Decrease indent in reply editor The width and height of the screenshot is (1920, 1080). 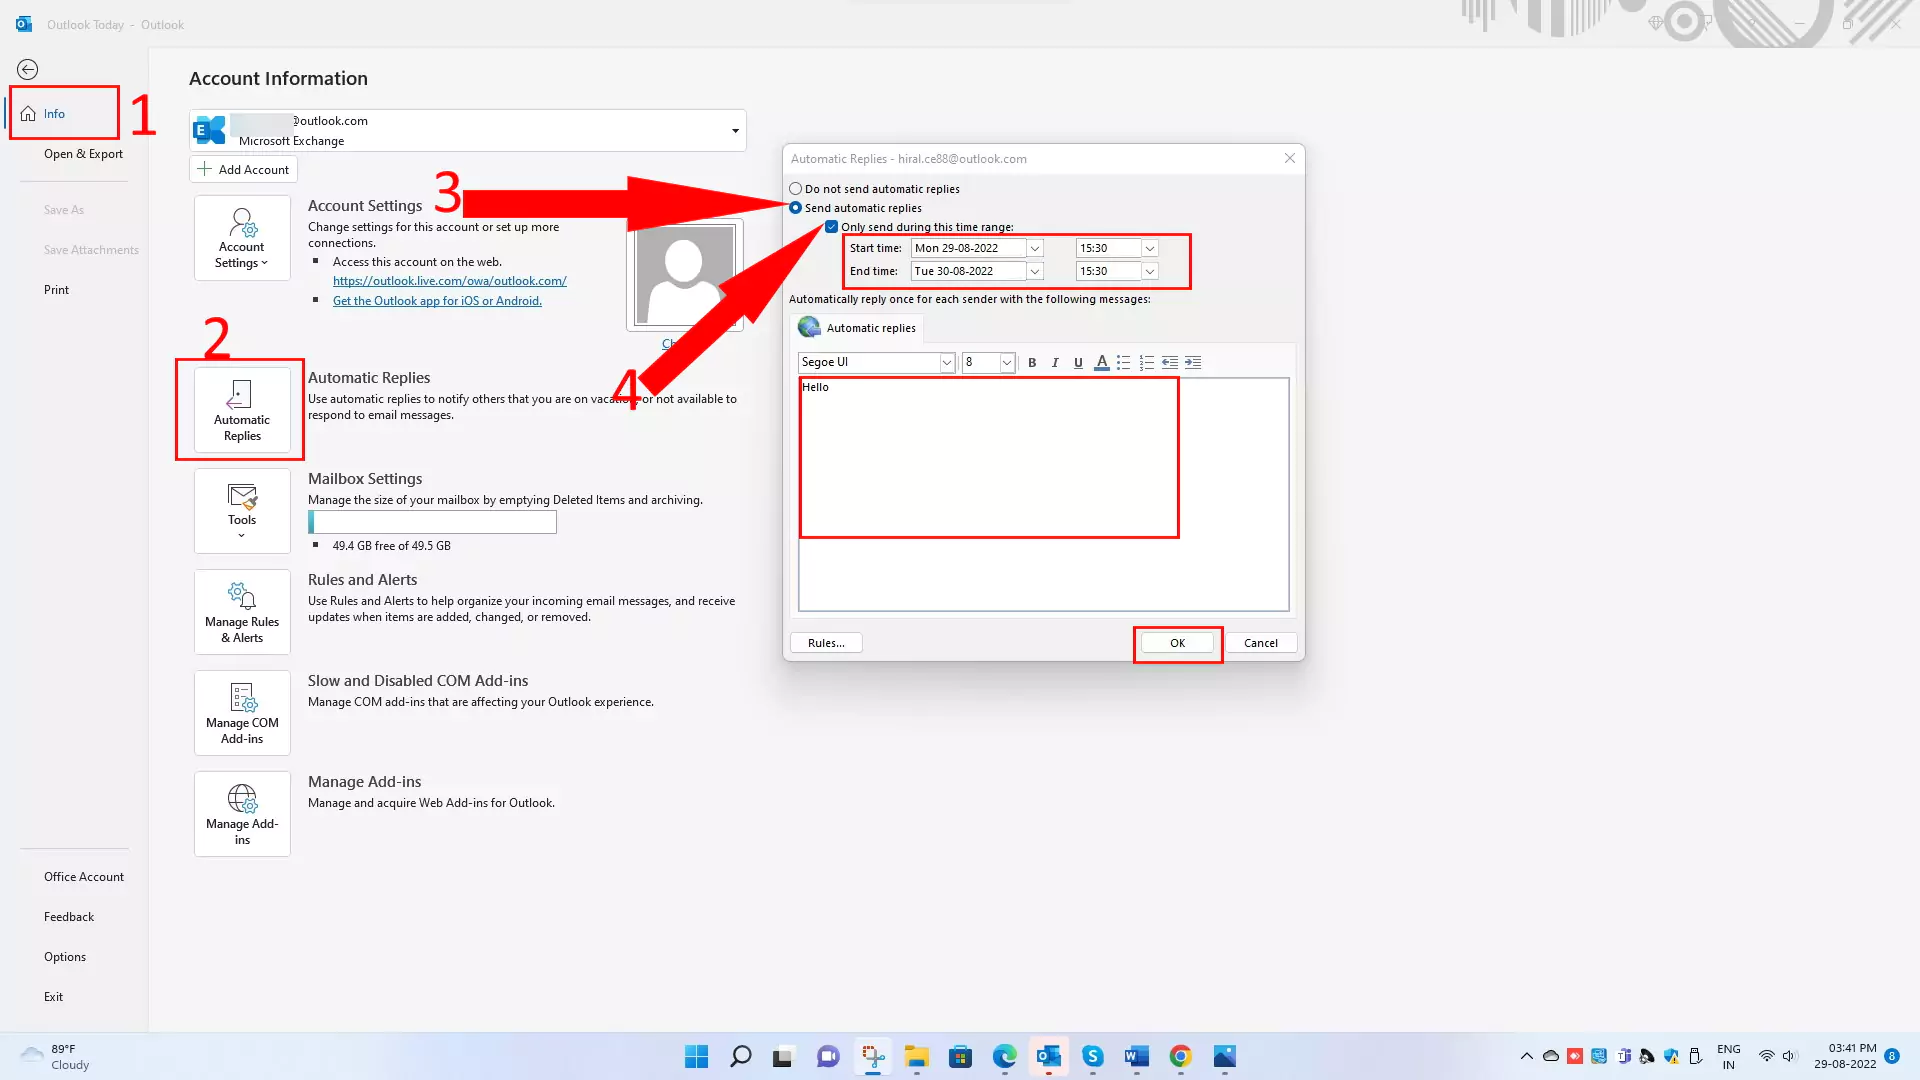[x=1170, y=363]
